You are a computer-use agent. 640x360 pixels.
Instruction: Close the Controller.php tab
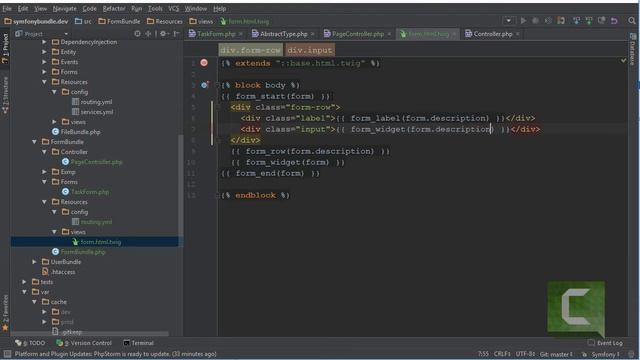(x=518, y=34)
